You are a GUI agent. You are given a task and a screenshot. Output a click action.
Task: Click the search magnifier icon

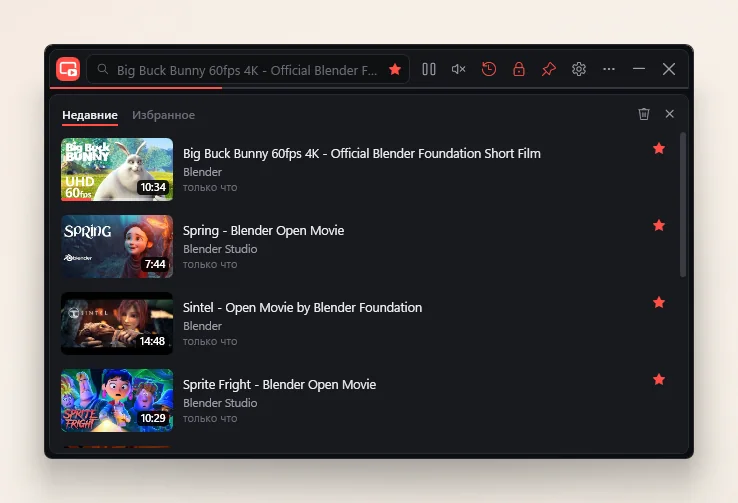click(x=103, y=70)
